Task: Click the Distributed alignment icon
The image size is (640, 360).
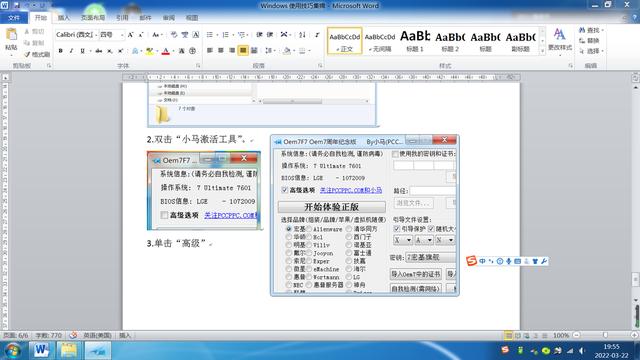Action: tap(254, 51)
